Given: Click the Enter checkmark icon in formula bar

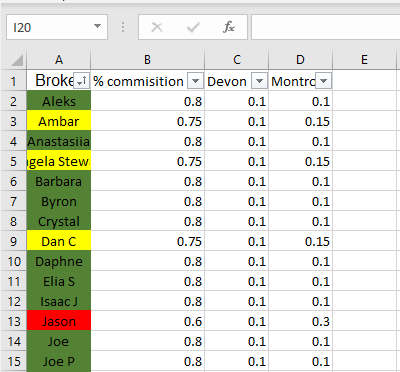Looking at the screenshot, I should pyautogui.click(x=193, y=27).
